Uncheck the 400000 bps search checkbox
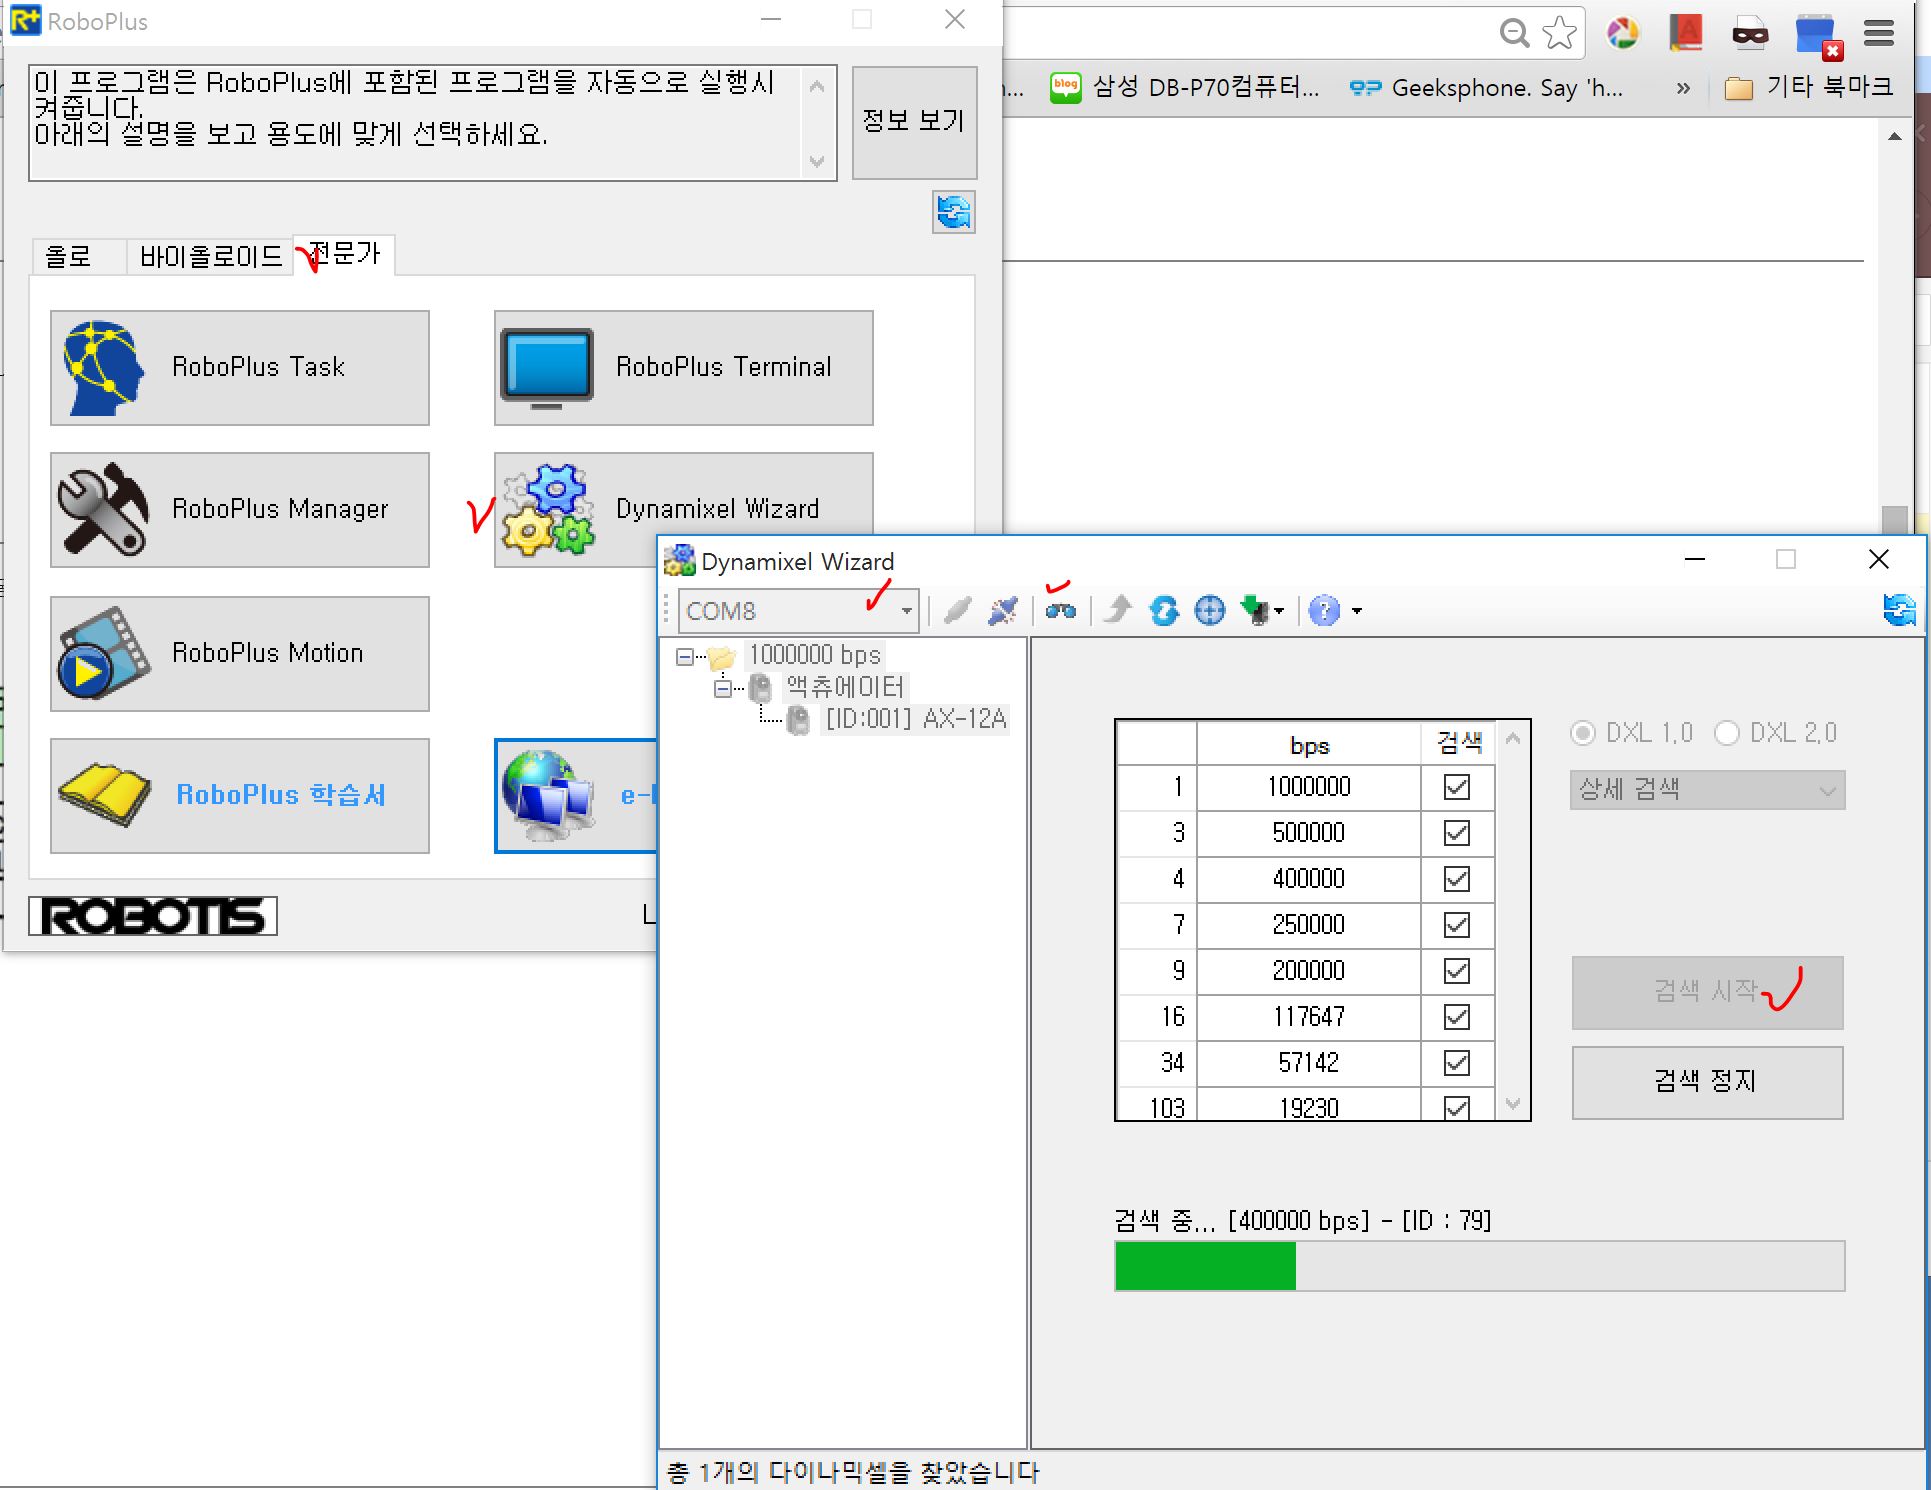Screen dimensions: 1931x1490 1457,879
